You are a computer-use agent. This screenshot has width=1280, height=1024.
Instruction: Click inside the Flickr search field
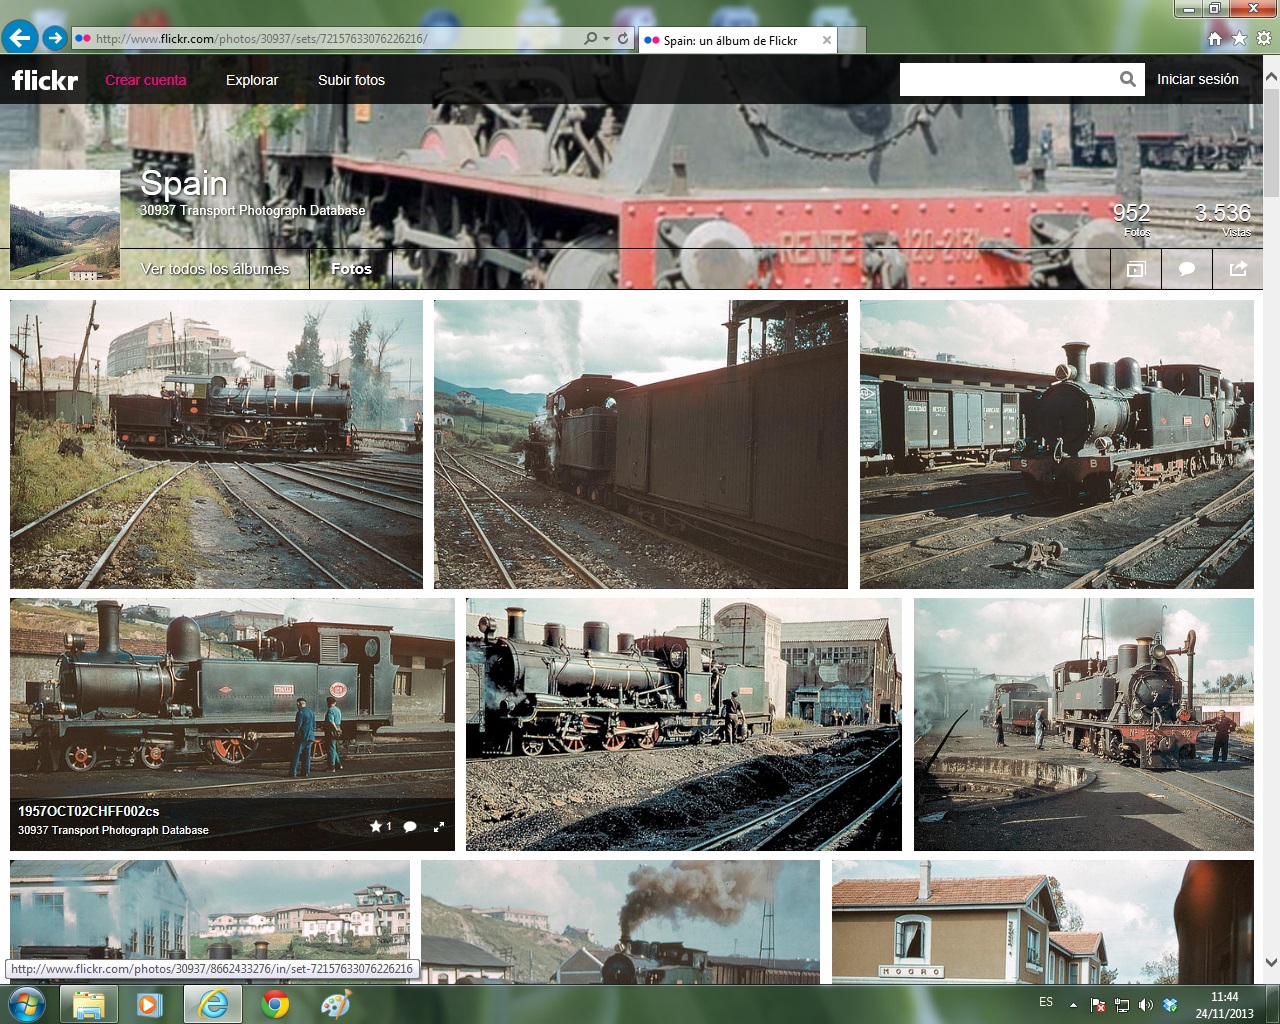(x=1008, y=80)
